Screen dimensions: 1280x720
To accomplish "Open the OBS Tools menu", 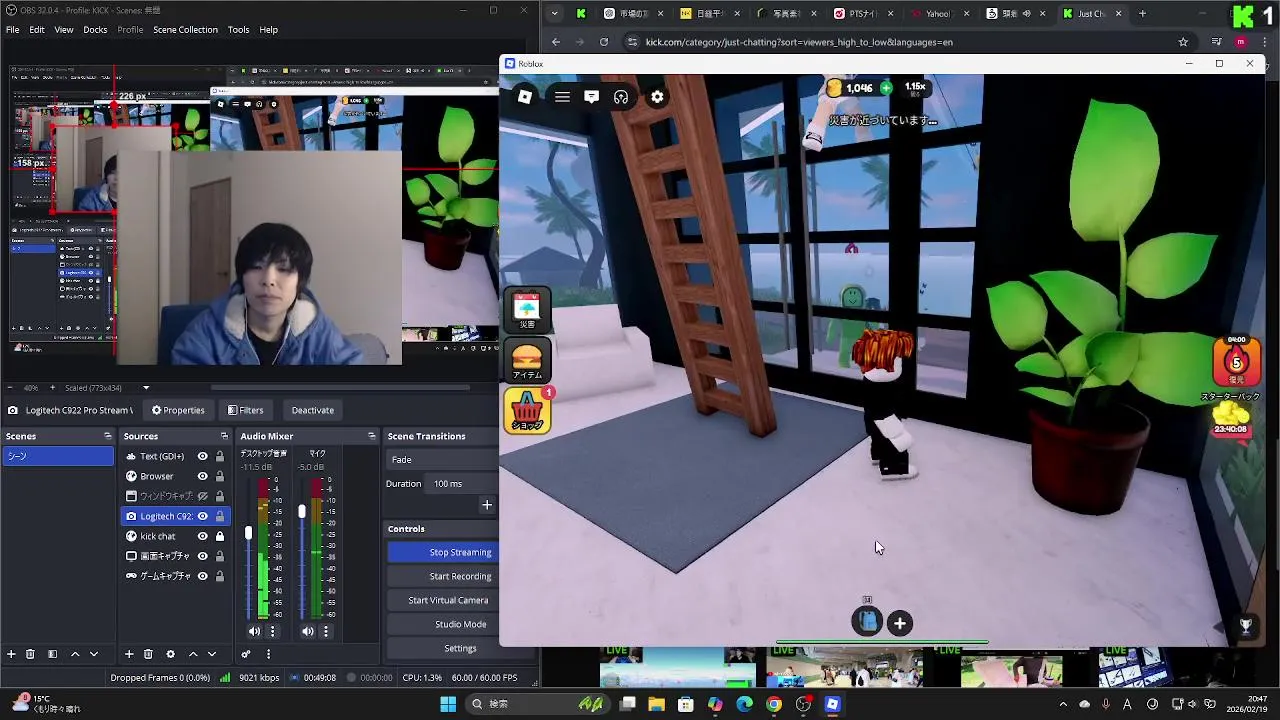I will tap(238, 30).
